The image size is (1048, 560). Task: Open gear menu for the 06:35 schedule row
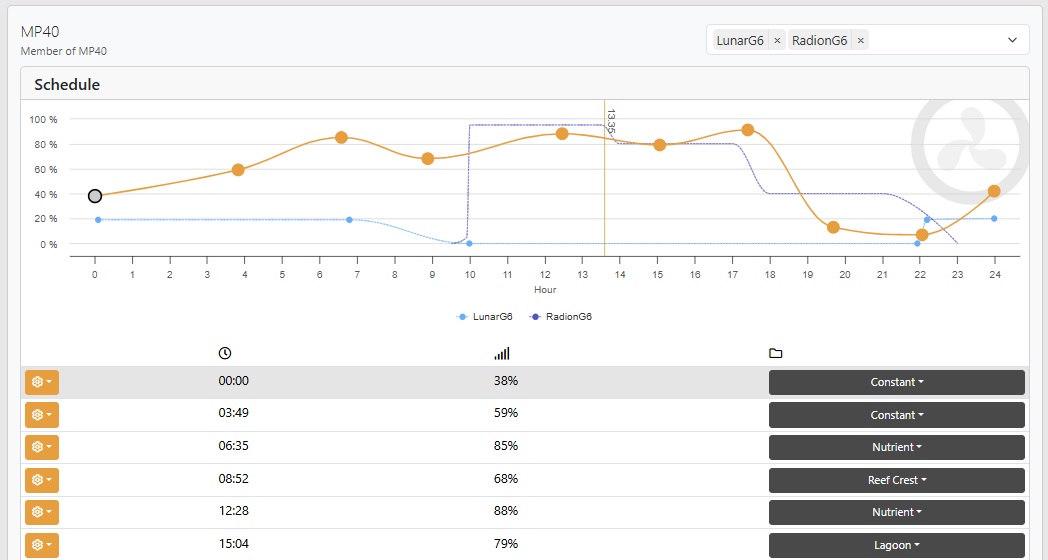[x=41, y=447]
